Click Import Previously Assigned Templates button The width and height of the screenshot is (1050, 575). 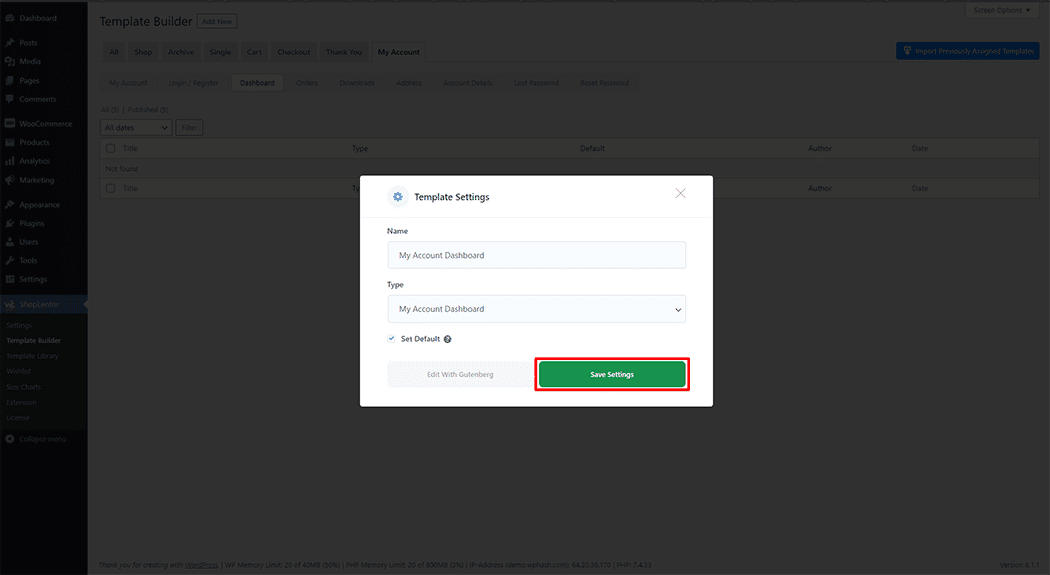967,51
